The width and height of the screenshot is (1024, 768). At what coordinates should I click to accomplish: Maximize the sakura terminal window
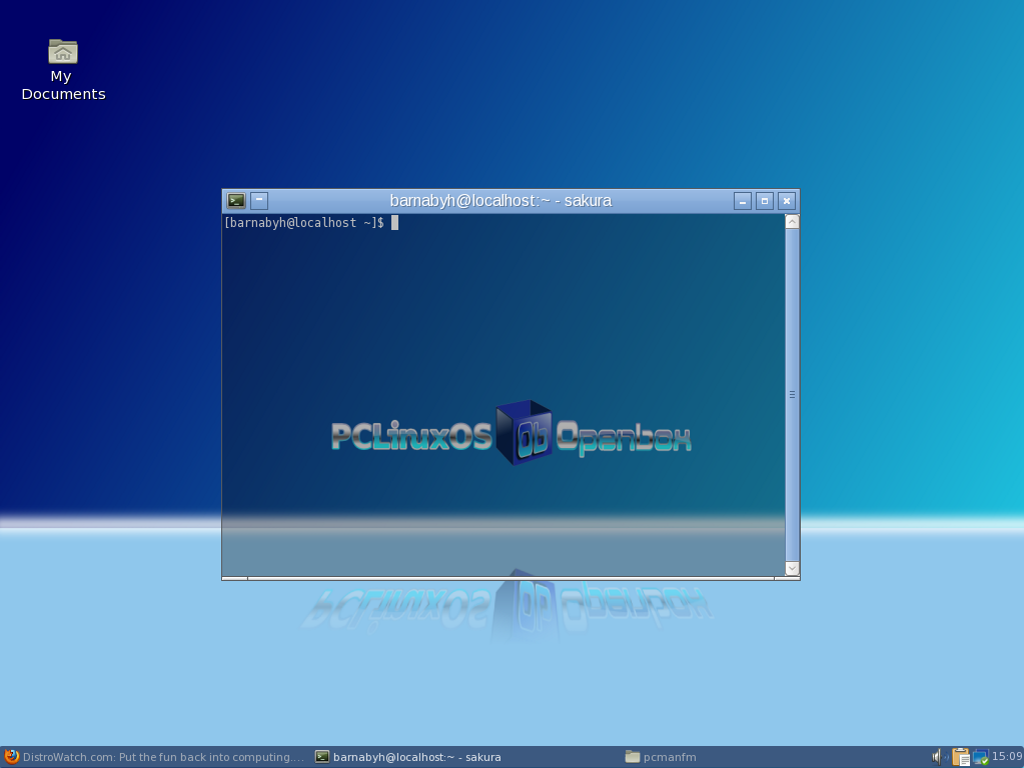tap(765, 201)
